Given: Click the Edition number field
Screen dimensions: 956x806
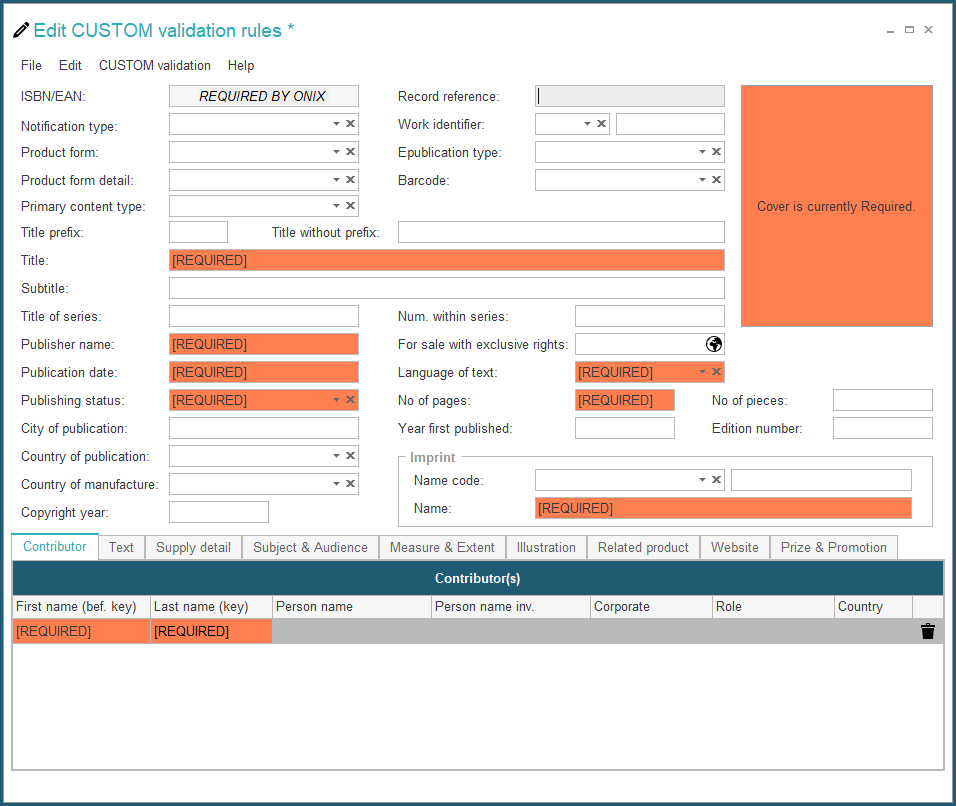Looking at the screenshot, I should [x=883, y=429].
